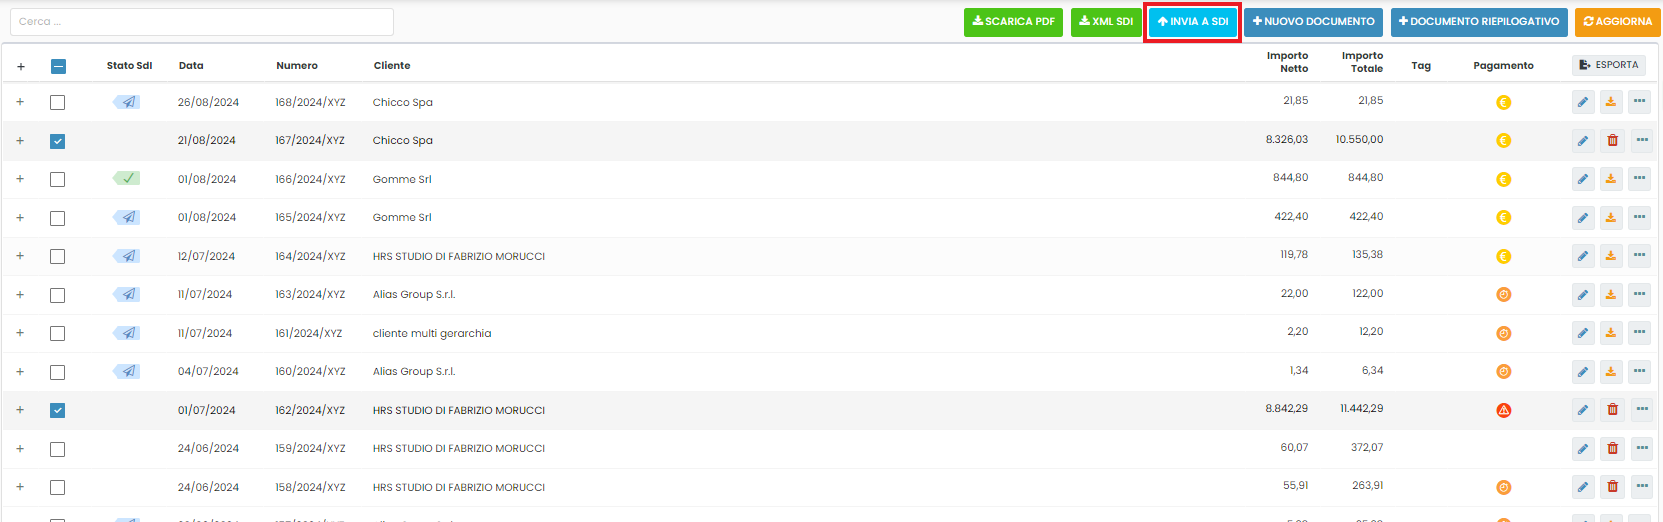Sort table by Cliente column header
Viewport: 1663px width, 522px height.
[392, 66]
